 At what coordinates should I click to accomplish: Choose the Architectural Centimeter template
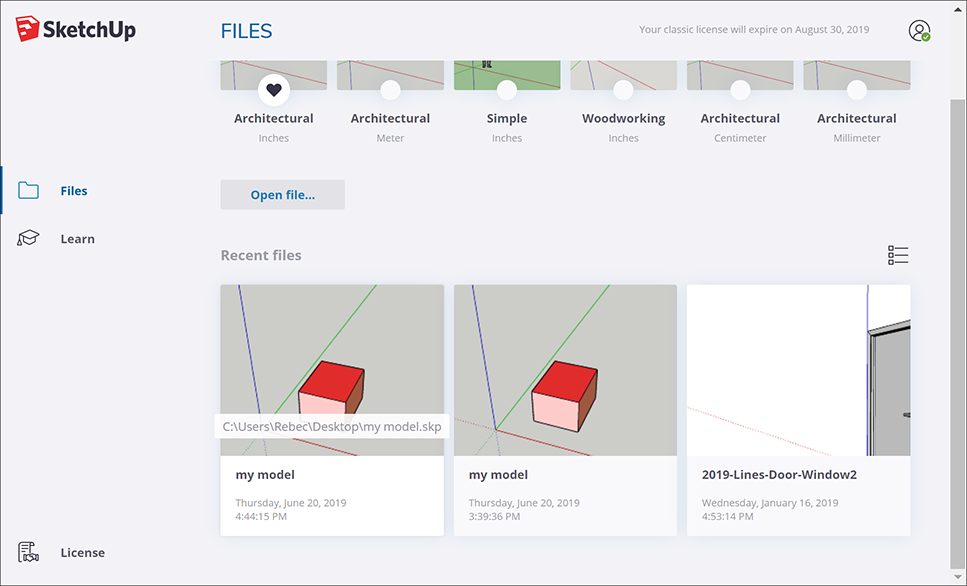(x=740, y=118)
